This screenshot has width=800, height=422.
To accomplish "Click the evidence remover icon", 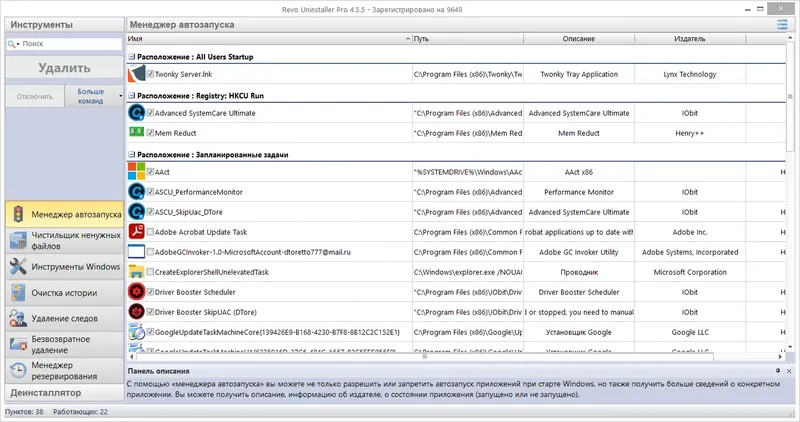I will 18,318.
